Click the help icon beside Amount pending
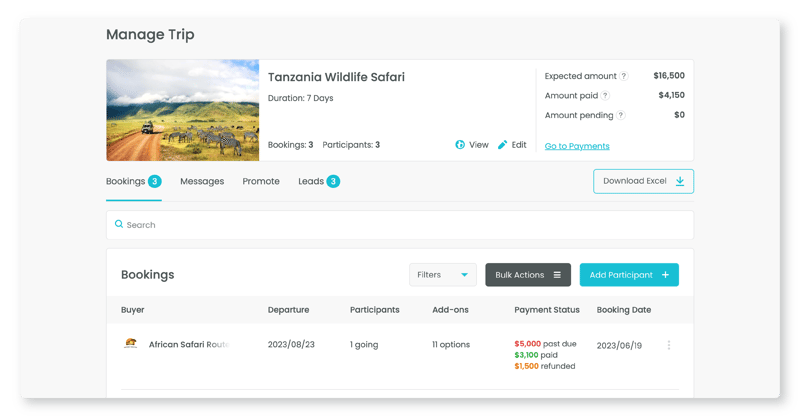The height and width of the screenshot is (417, 800). pos(621,116)
